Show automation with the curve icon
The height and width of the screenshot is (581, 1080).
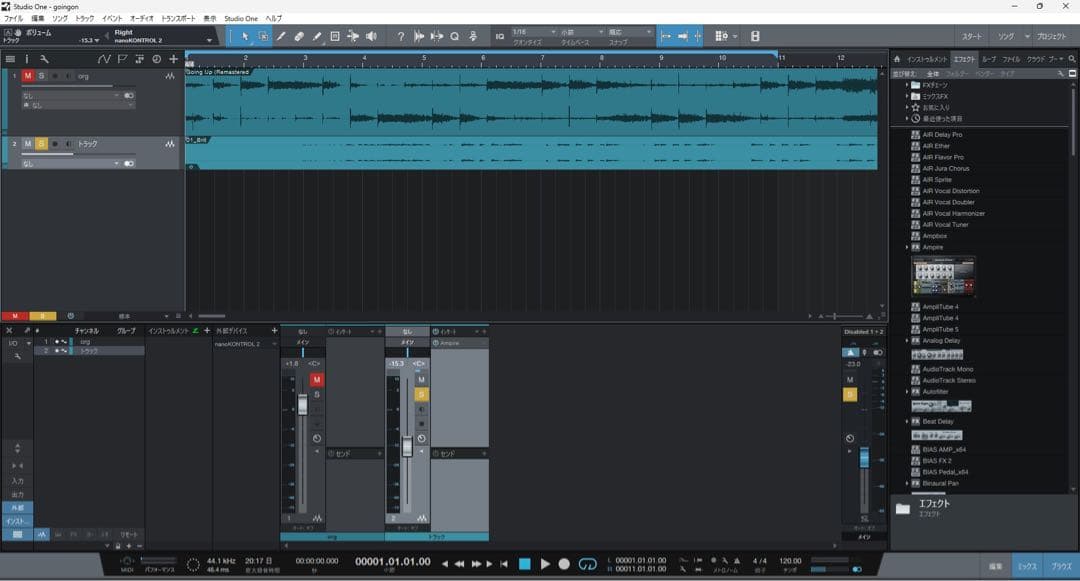click(104, 59)
